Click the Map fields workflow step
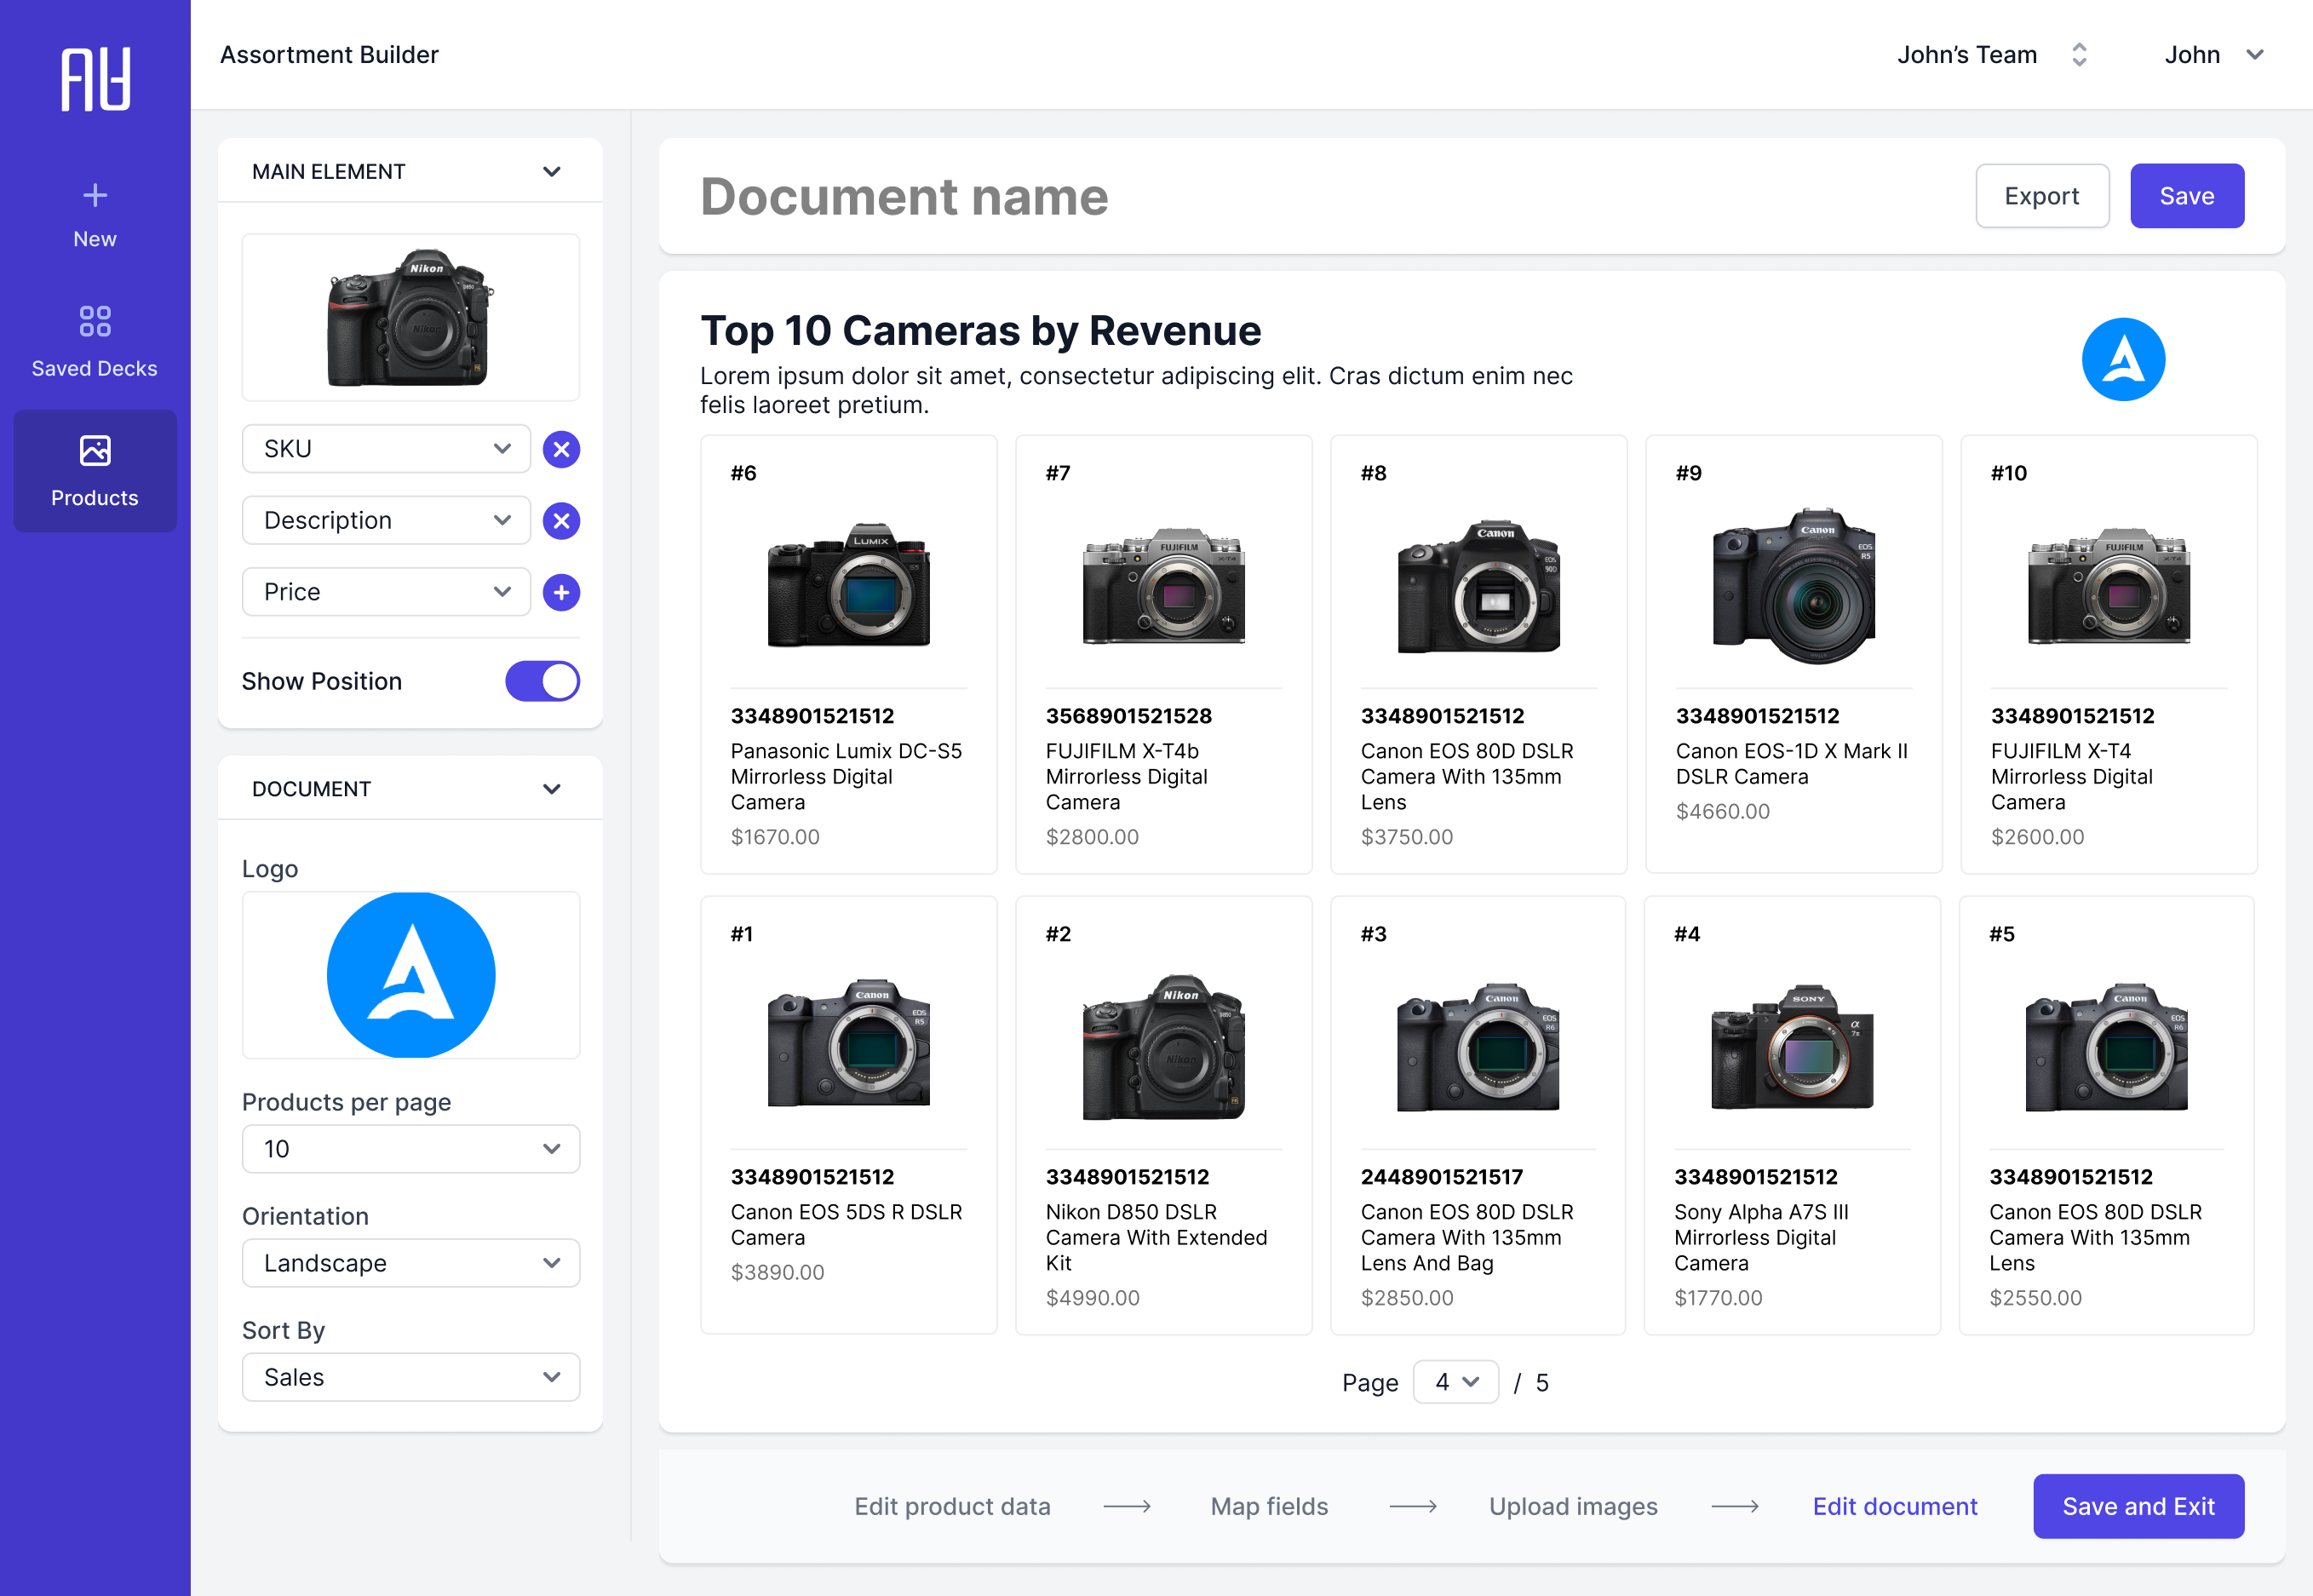 1268,1506
